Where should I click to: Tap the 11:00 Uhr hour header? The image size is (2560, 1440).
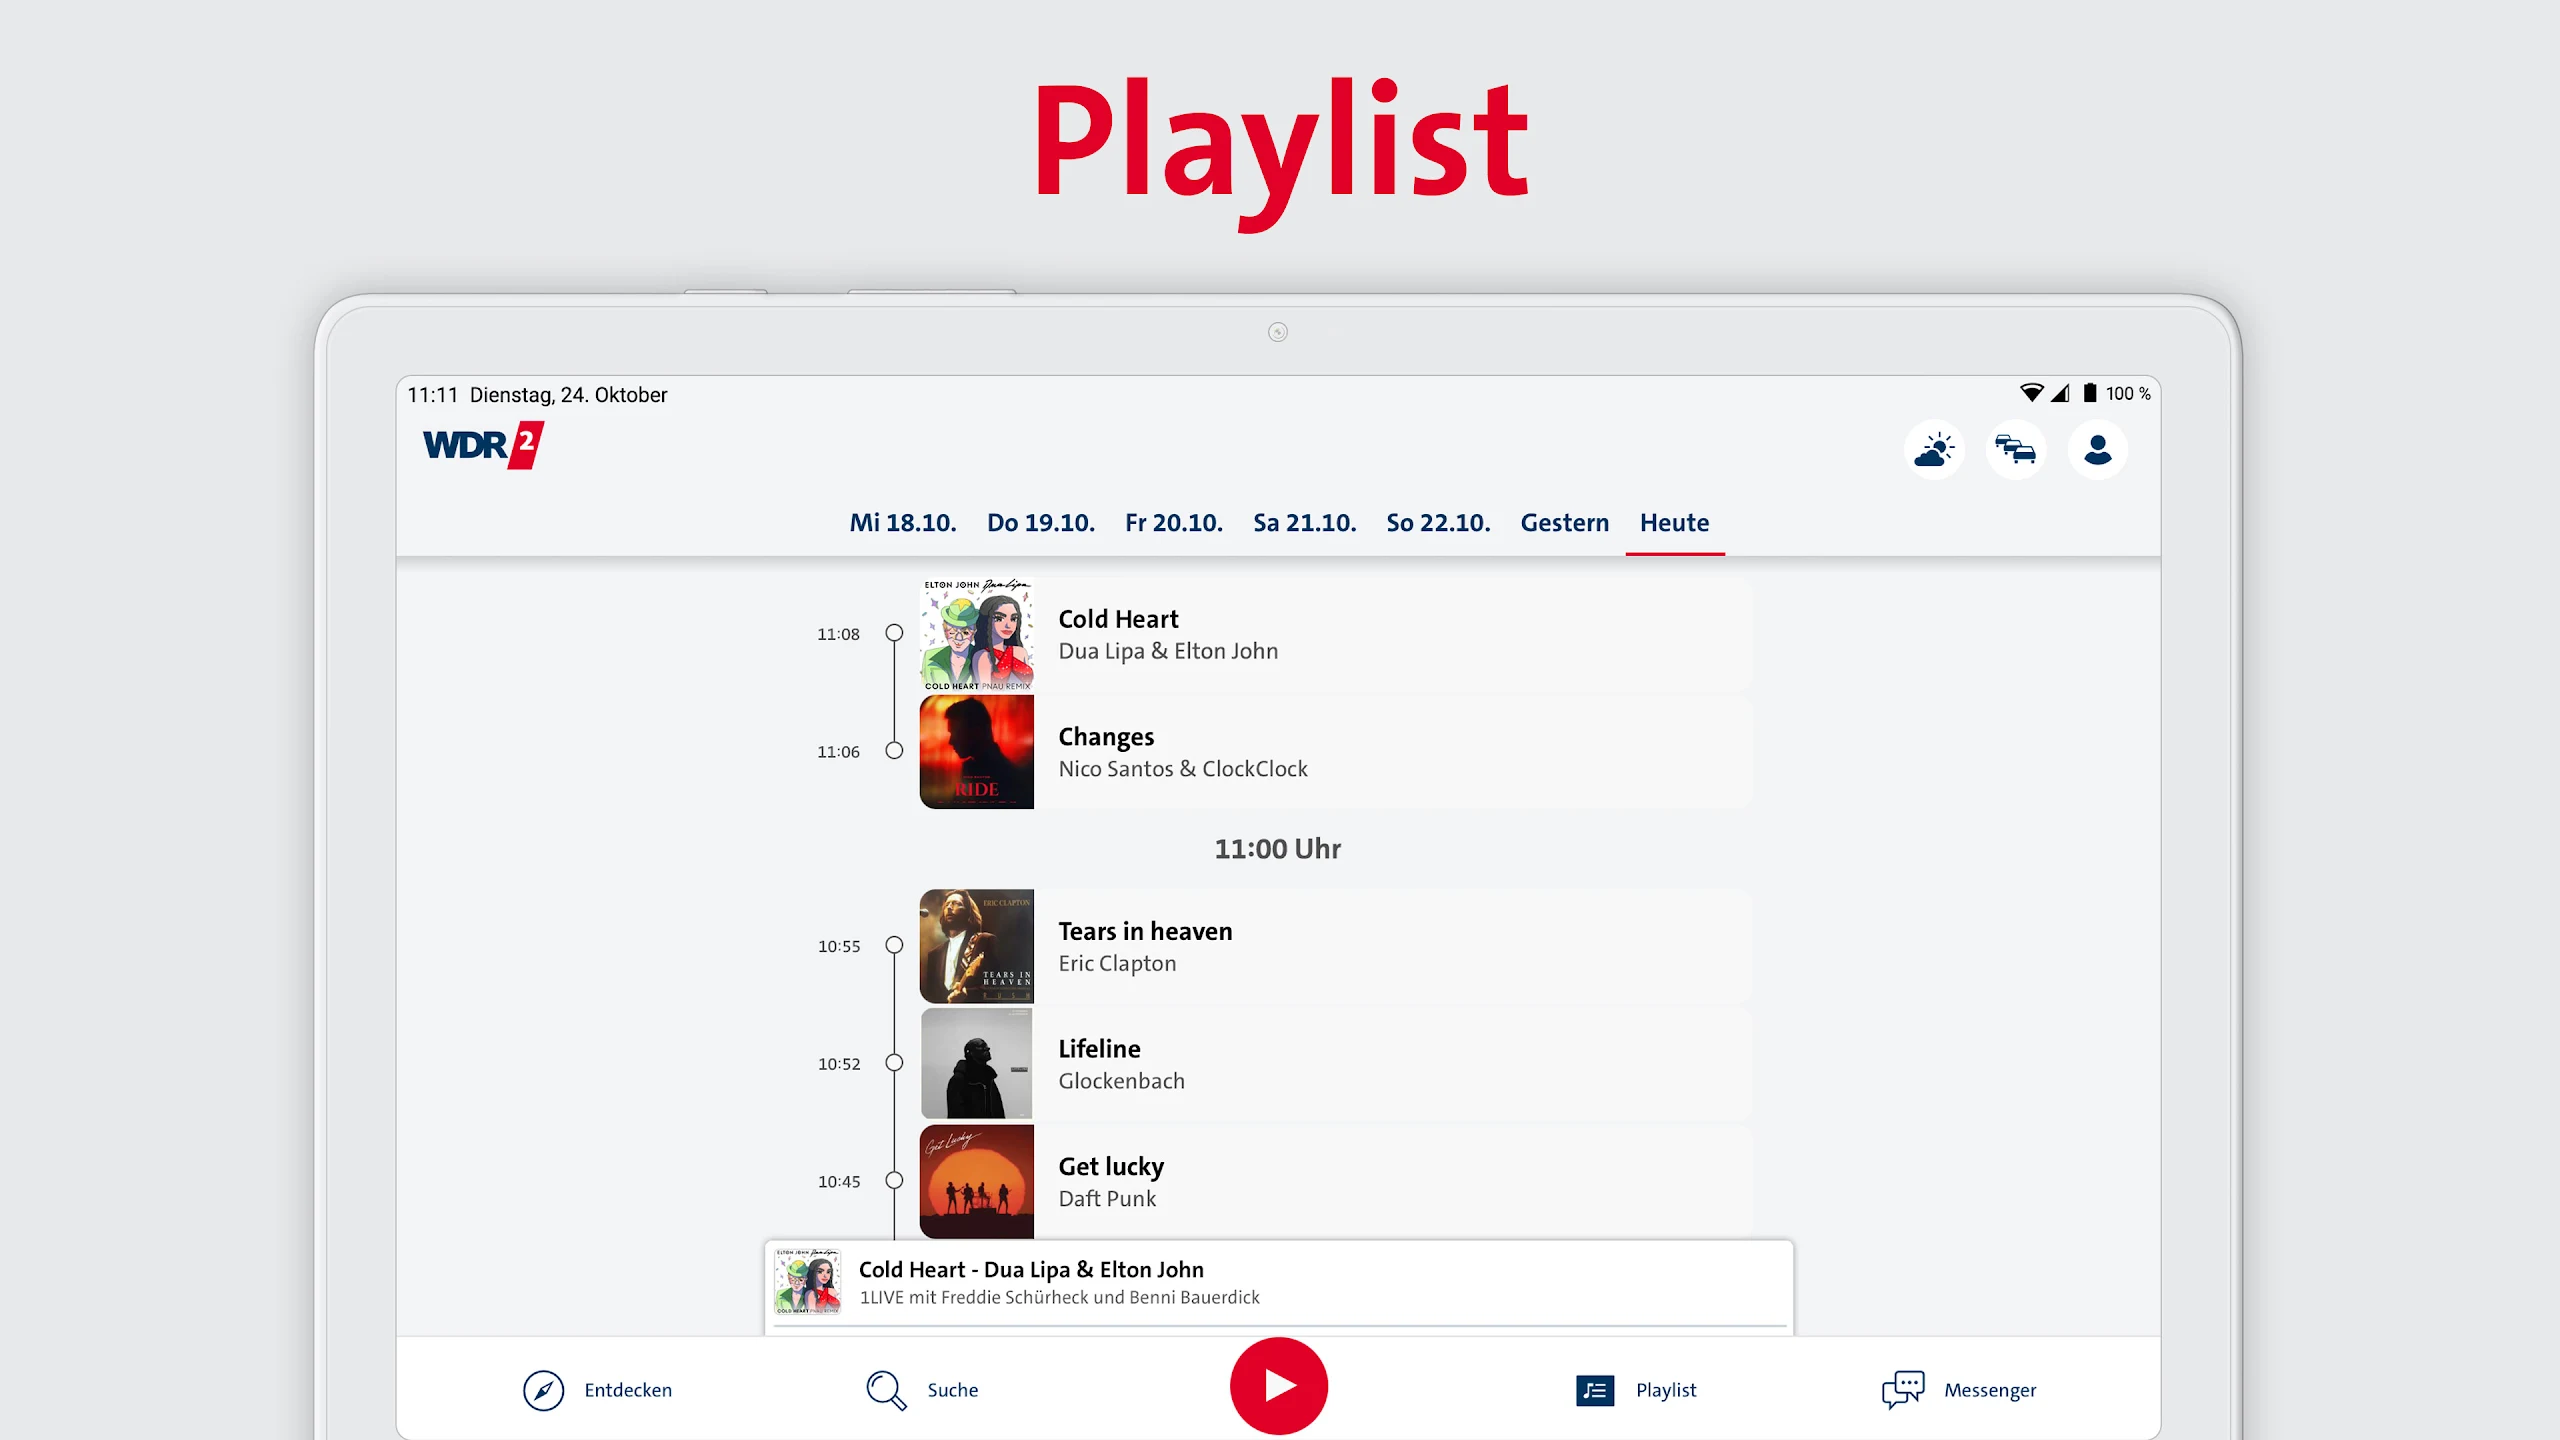1277,849
